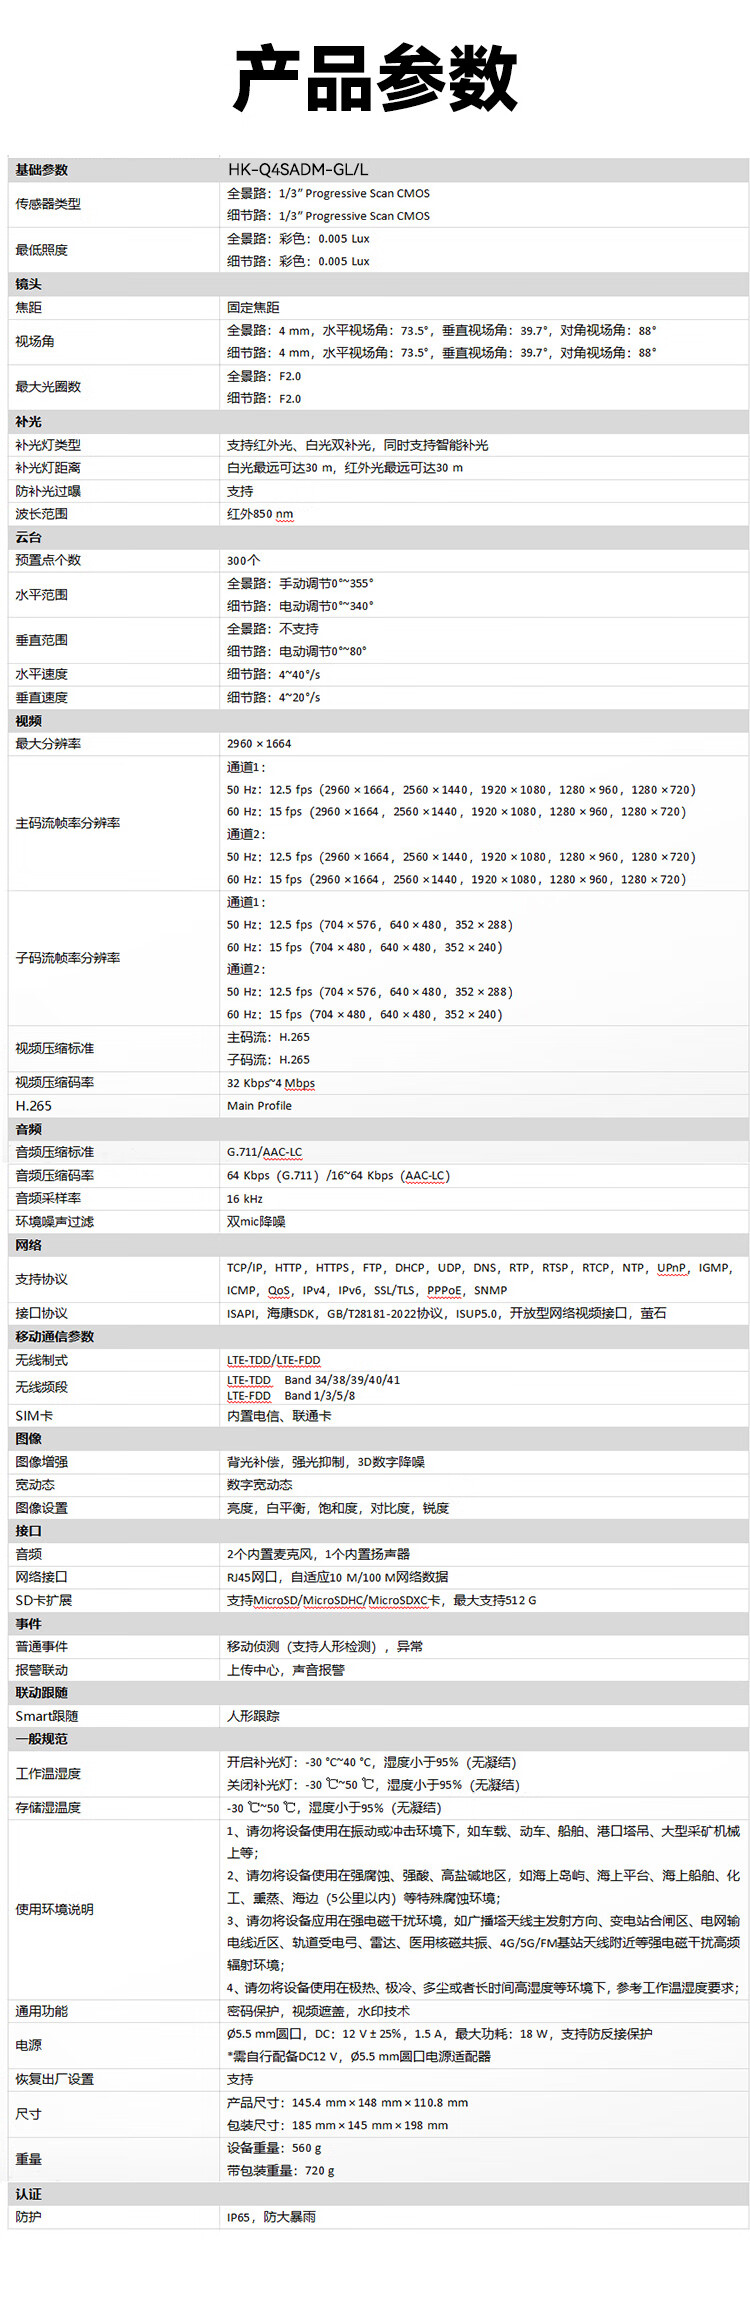This screenshot has height=2300, width=750.
Task: Click the 云台 section header
Action: point(28,537)
